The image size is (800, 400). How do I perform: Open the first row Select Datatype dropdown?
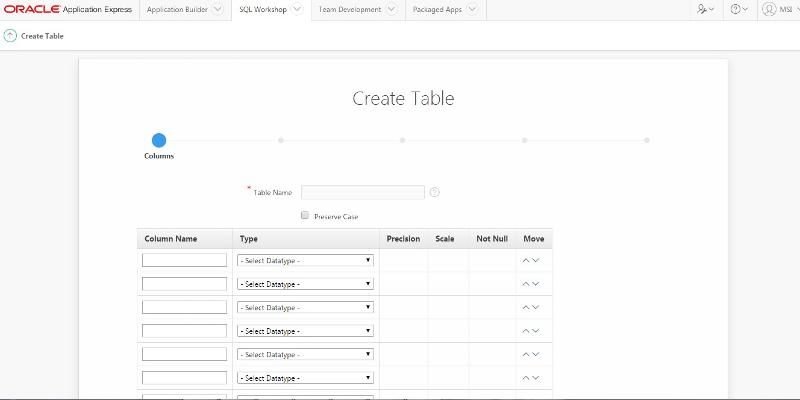[x=305, y=260]
